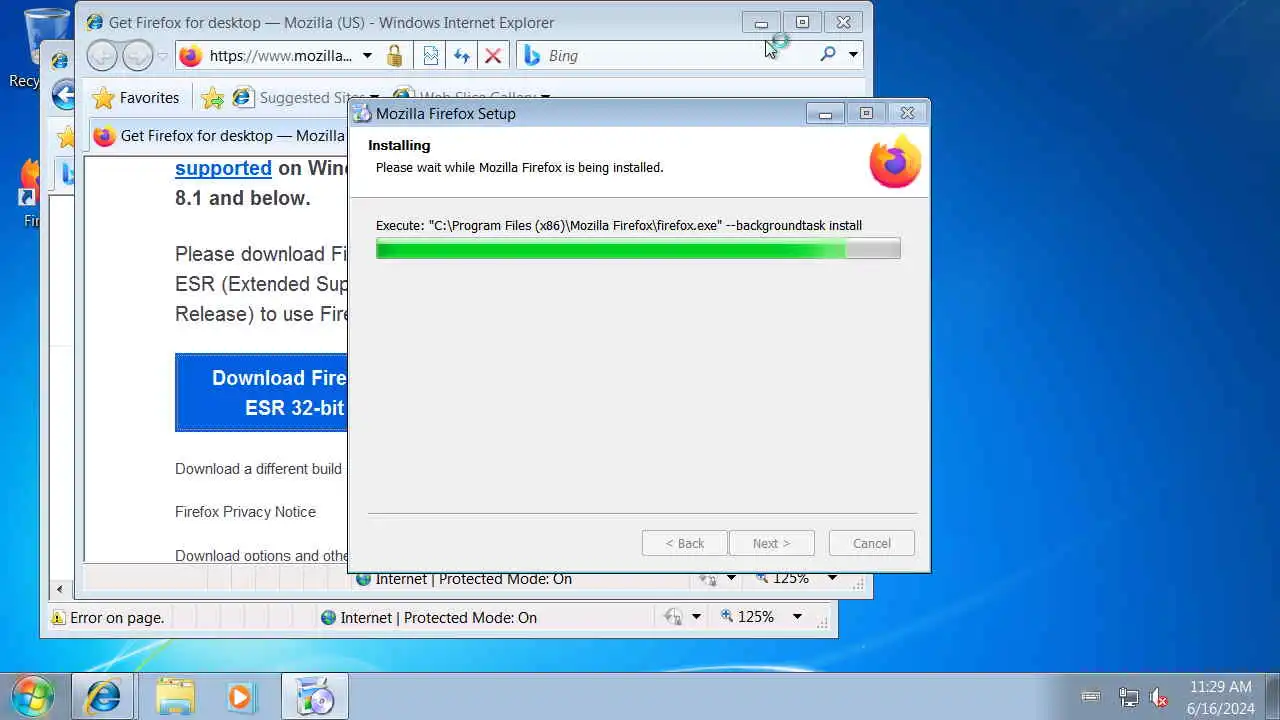Click the Bing provider logo icon
1280x720 pixels.
533,56
